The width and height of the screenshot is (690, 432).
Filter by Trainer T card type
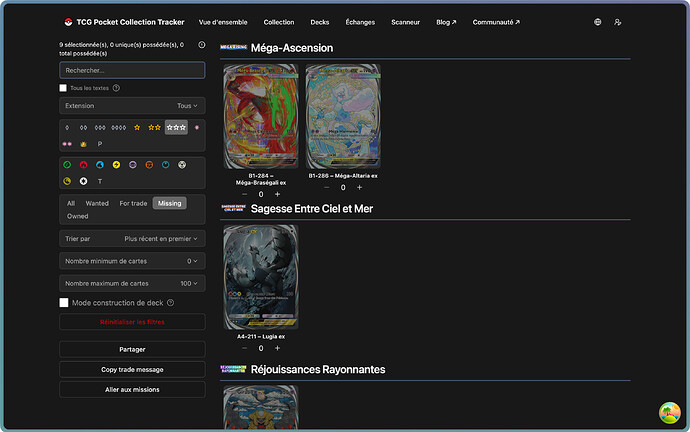click(x=100, y=181)
